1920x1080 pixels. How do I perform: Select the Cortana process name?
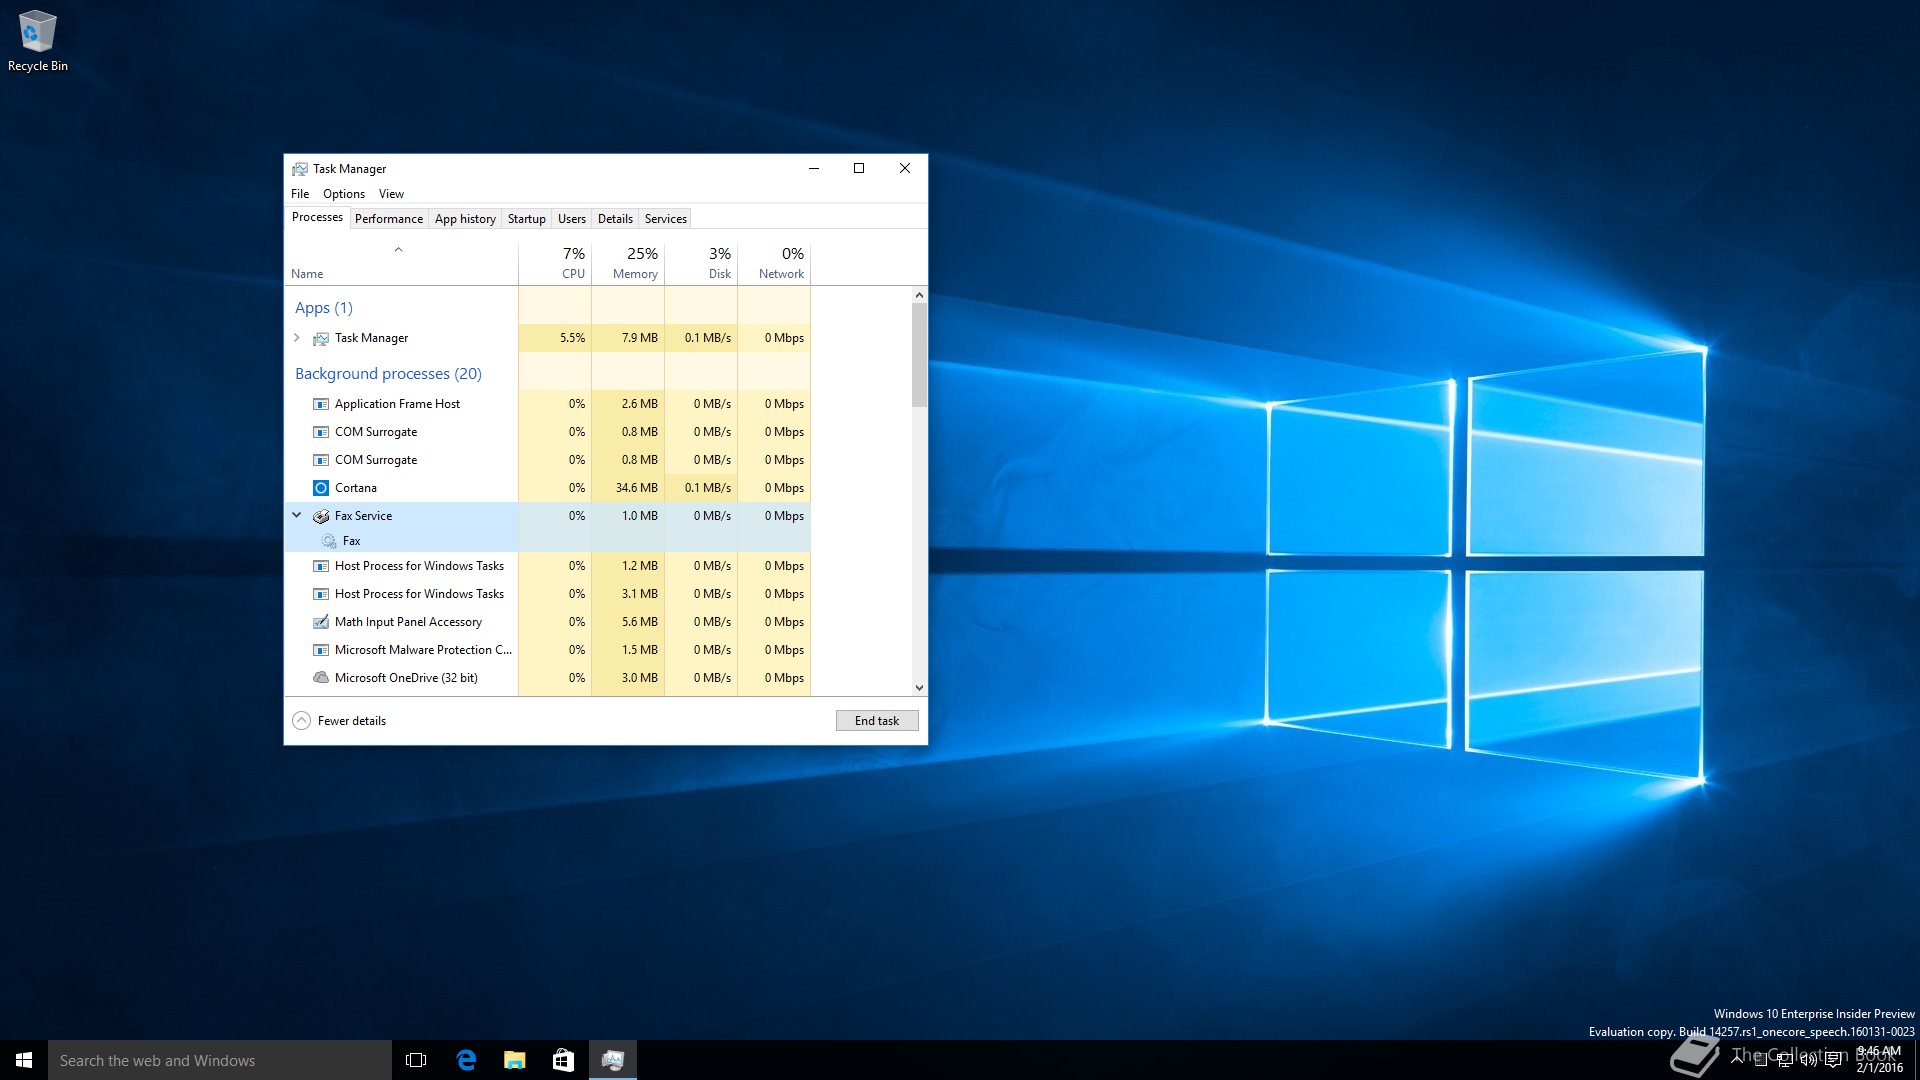(x=356, y=488)
